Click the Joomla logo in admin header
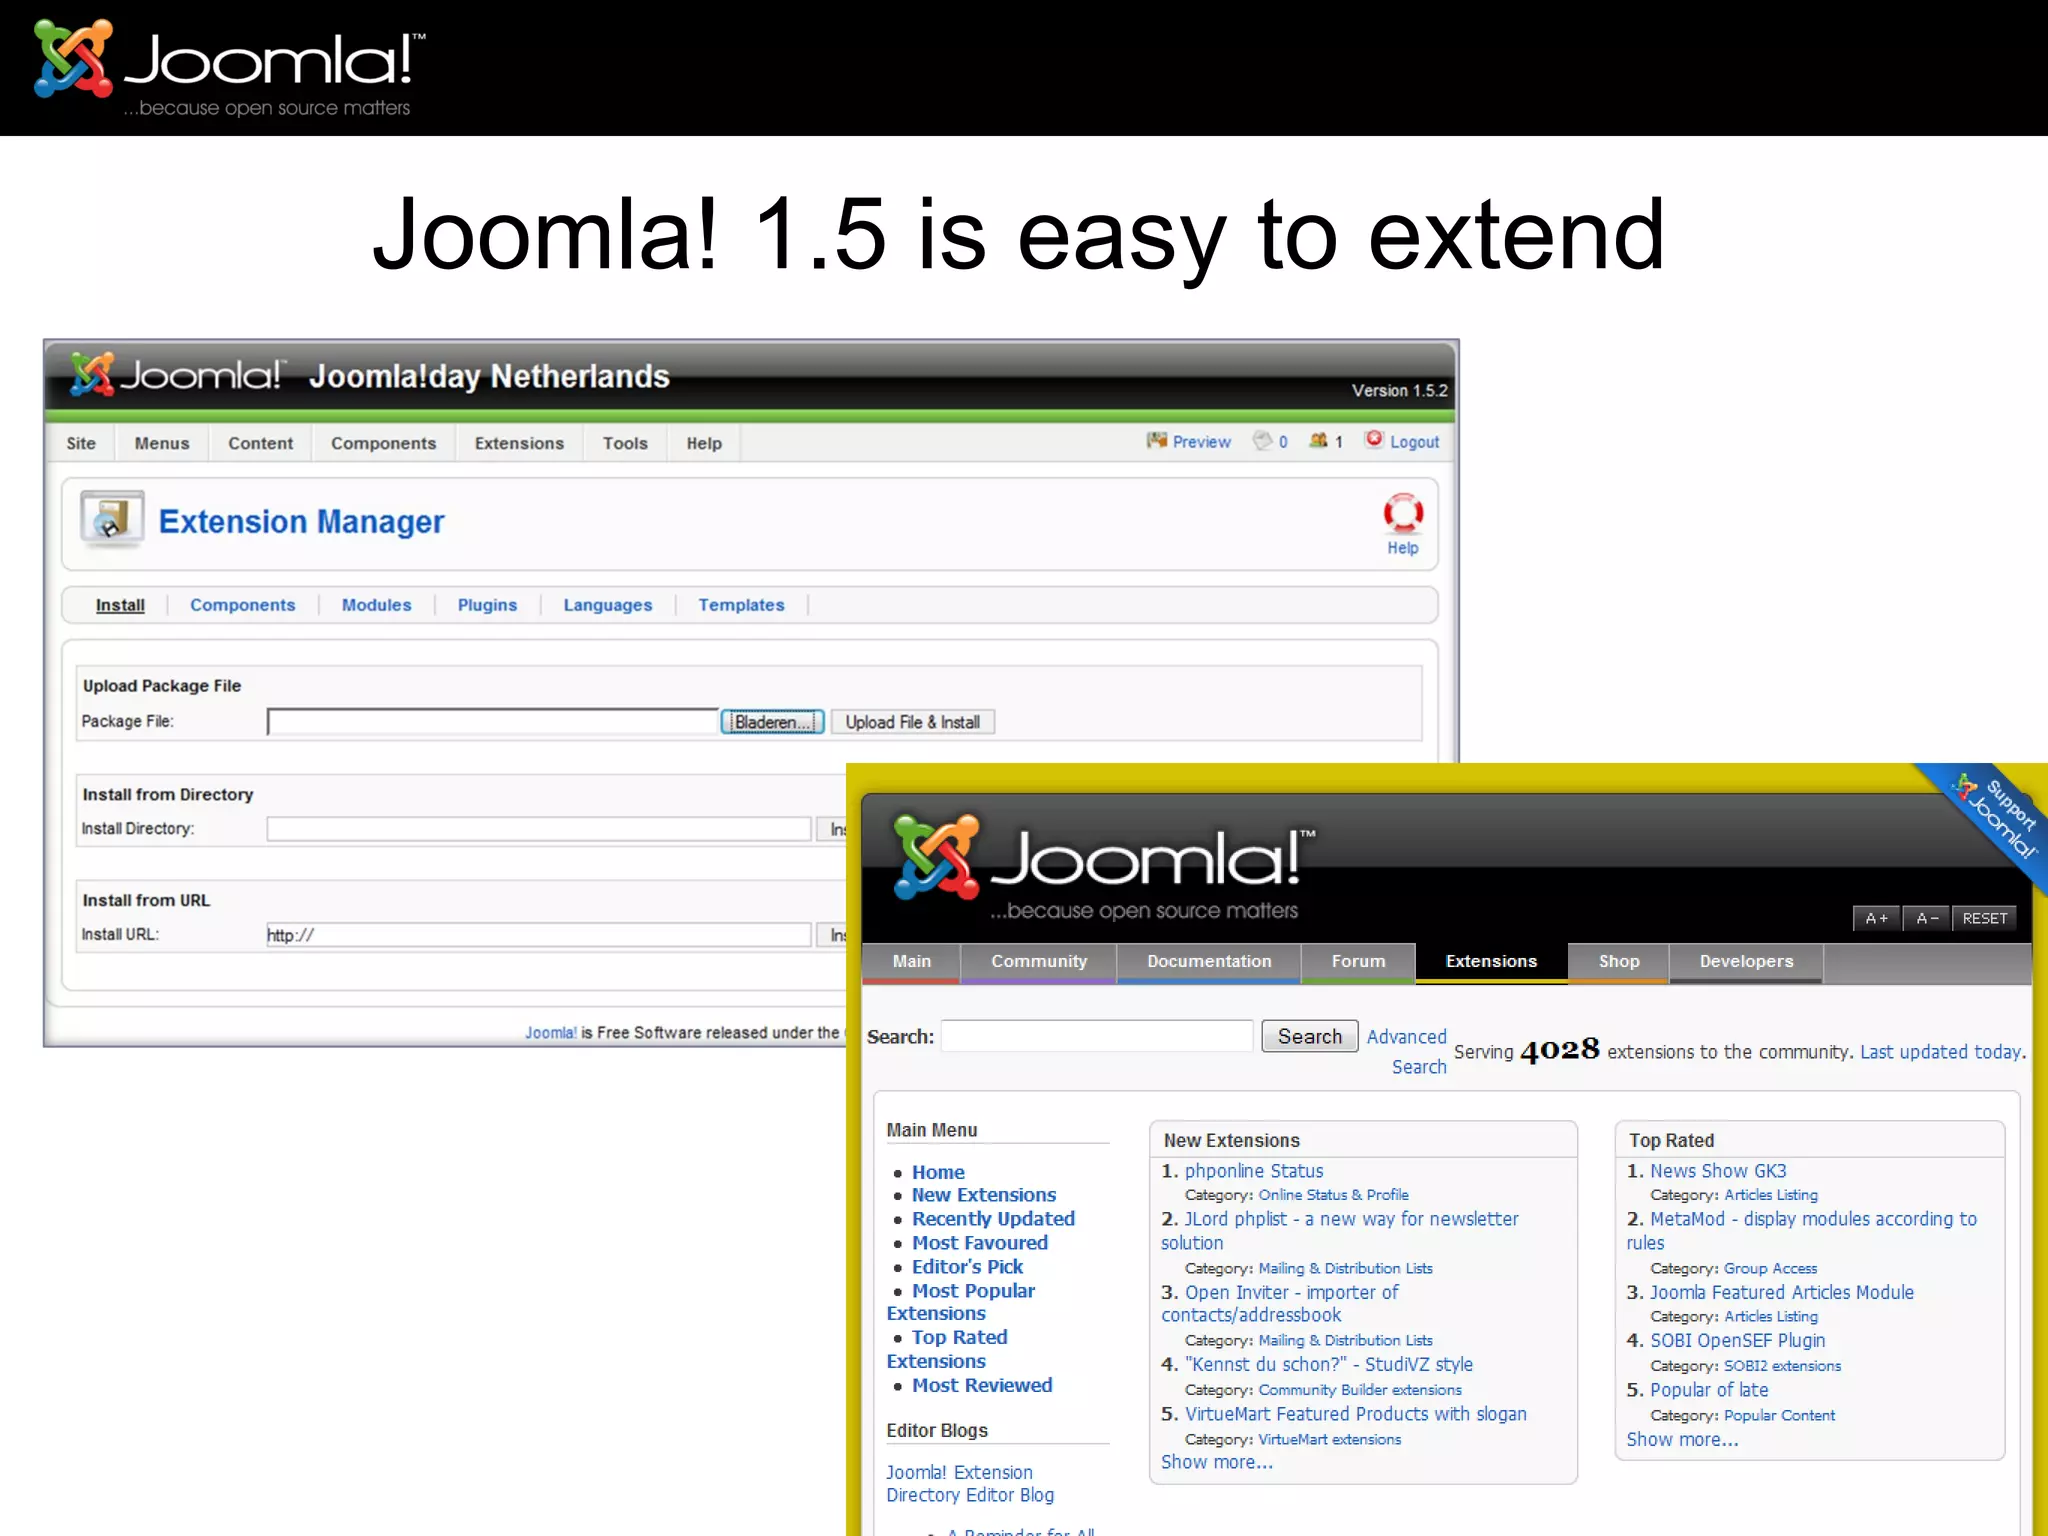The width and height of the screenshot is (2048, 1536). 178,375
